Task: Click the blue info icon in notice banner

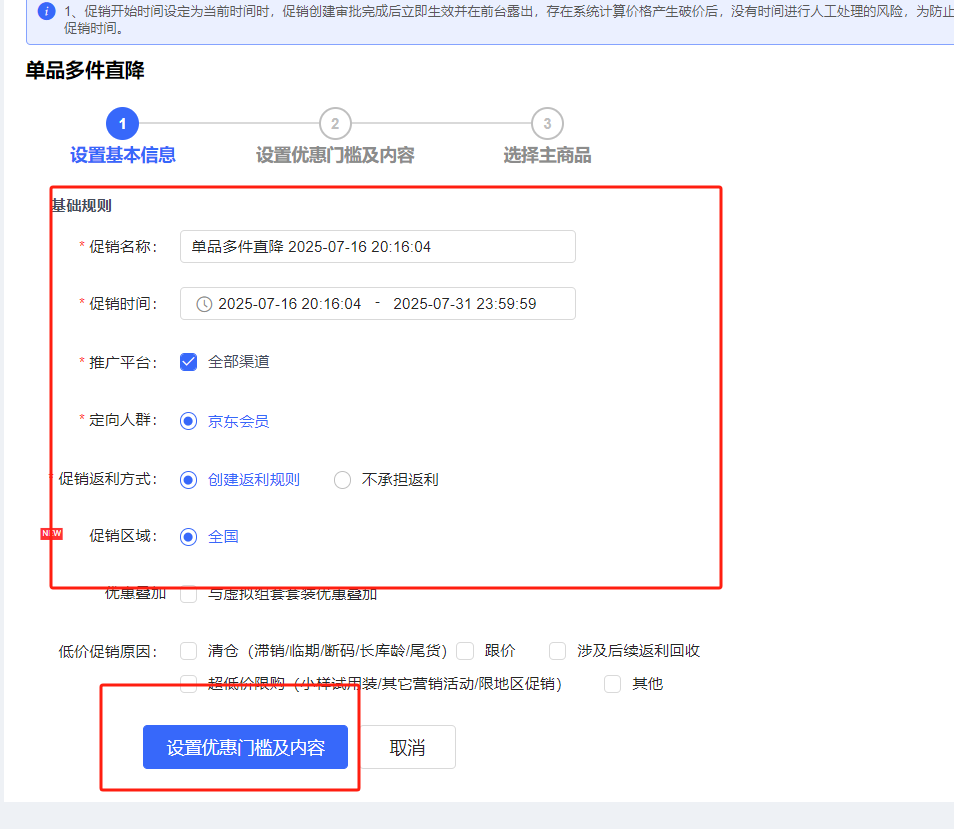Action: pyautogui.click(x=46, y=12)
